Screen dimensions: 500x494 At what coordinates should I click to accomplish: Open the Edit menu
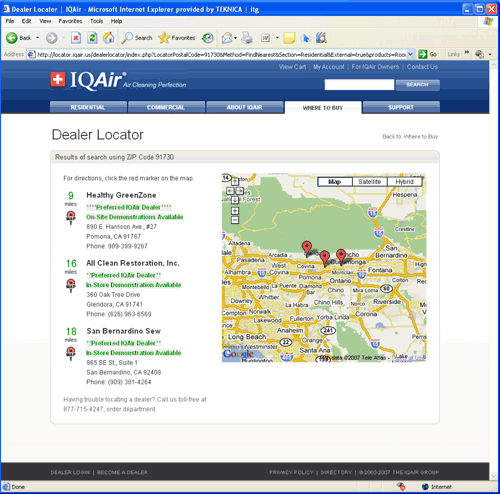tap(27, 21)
